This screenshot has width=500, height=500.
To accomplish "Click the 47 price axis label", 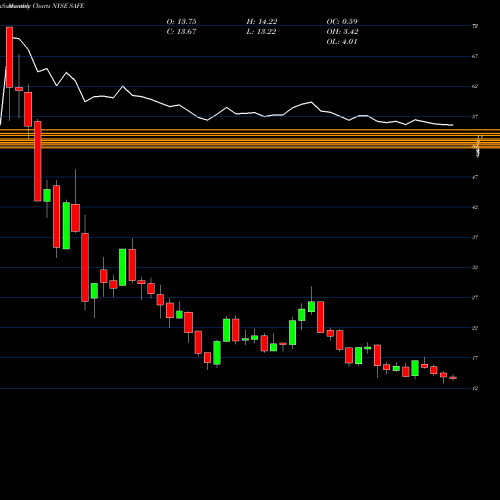I will (x=475, y=177).
